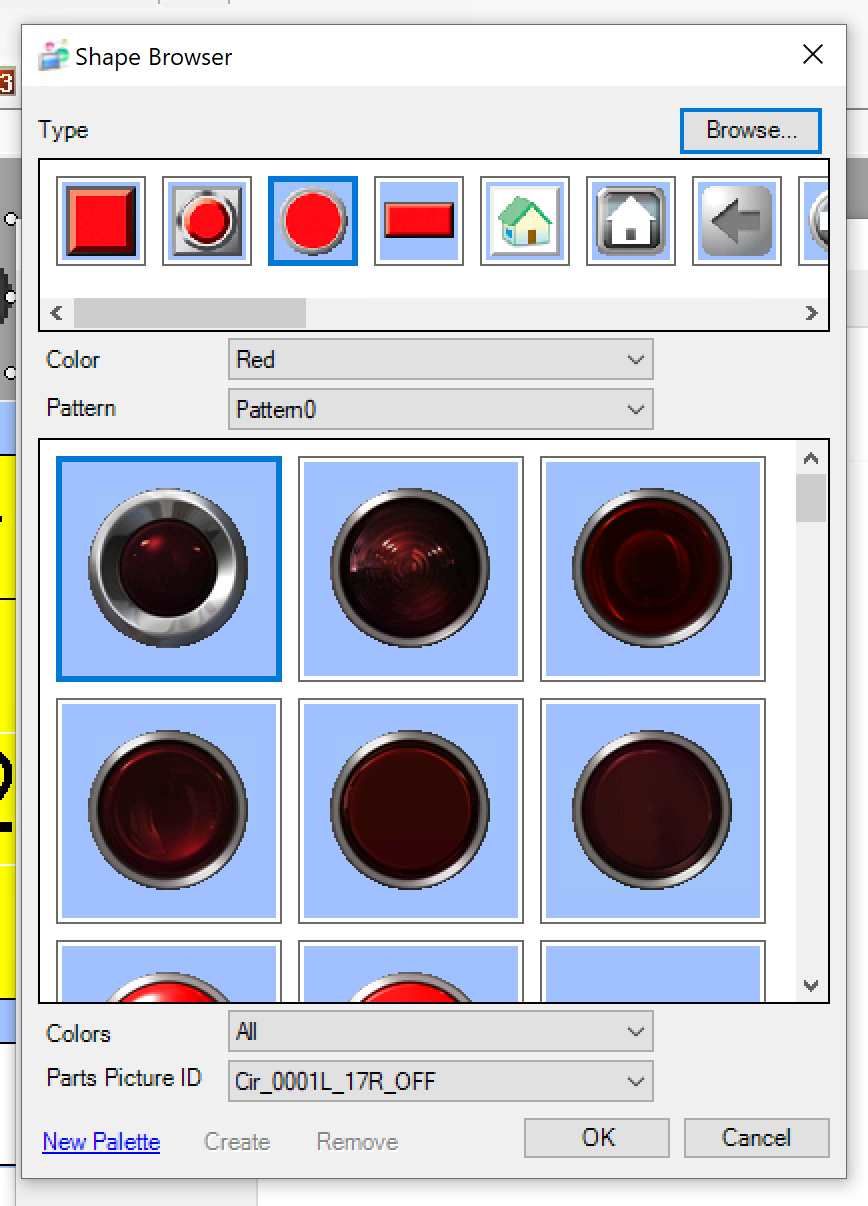This screenshot has height=1206, width=868.
Task: Choose the red circle lamp shape type
Action: pos(313,221)
